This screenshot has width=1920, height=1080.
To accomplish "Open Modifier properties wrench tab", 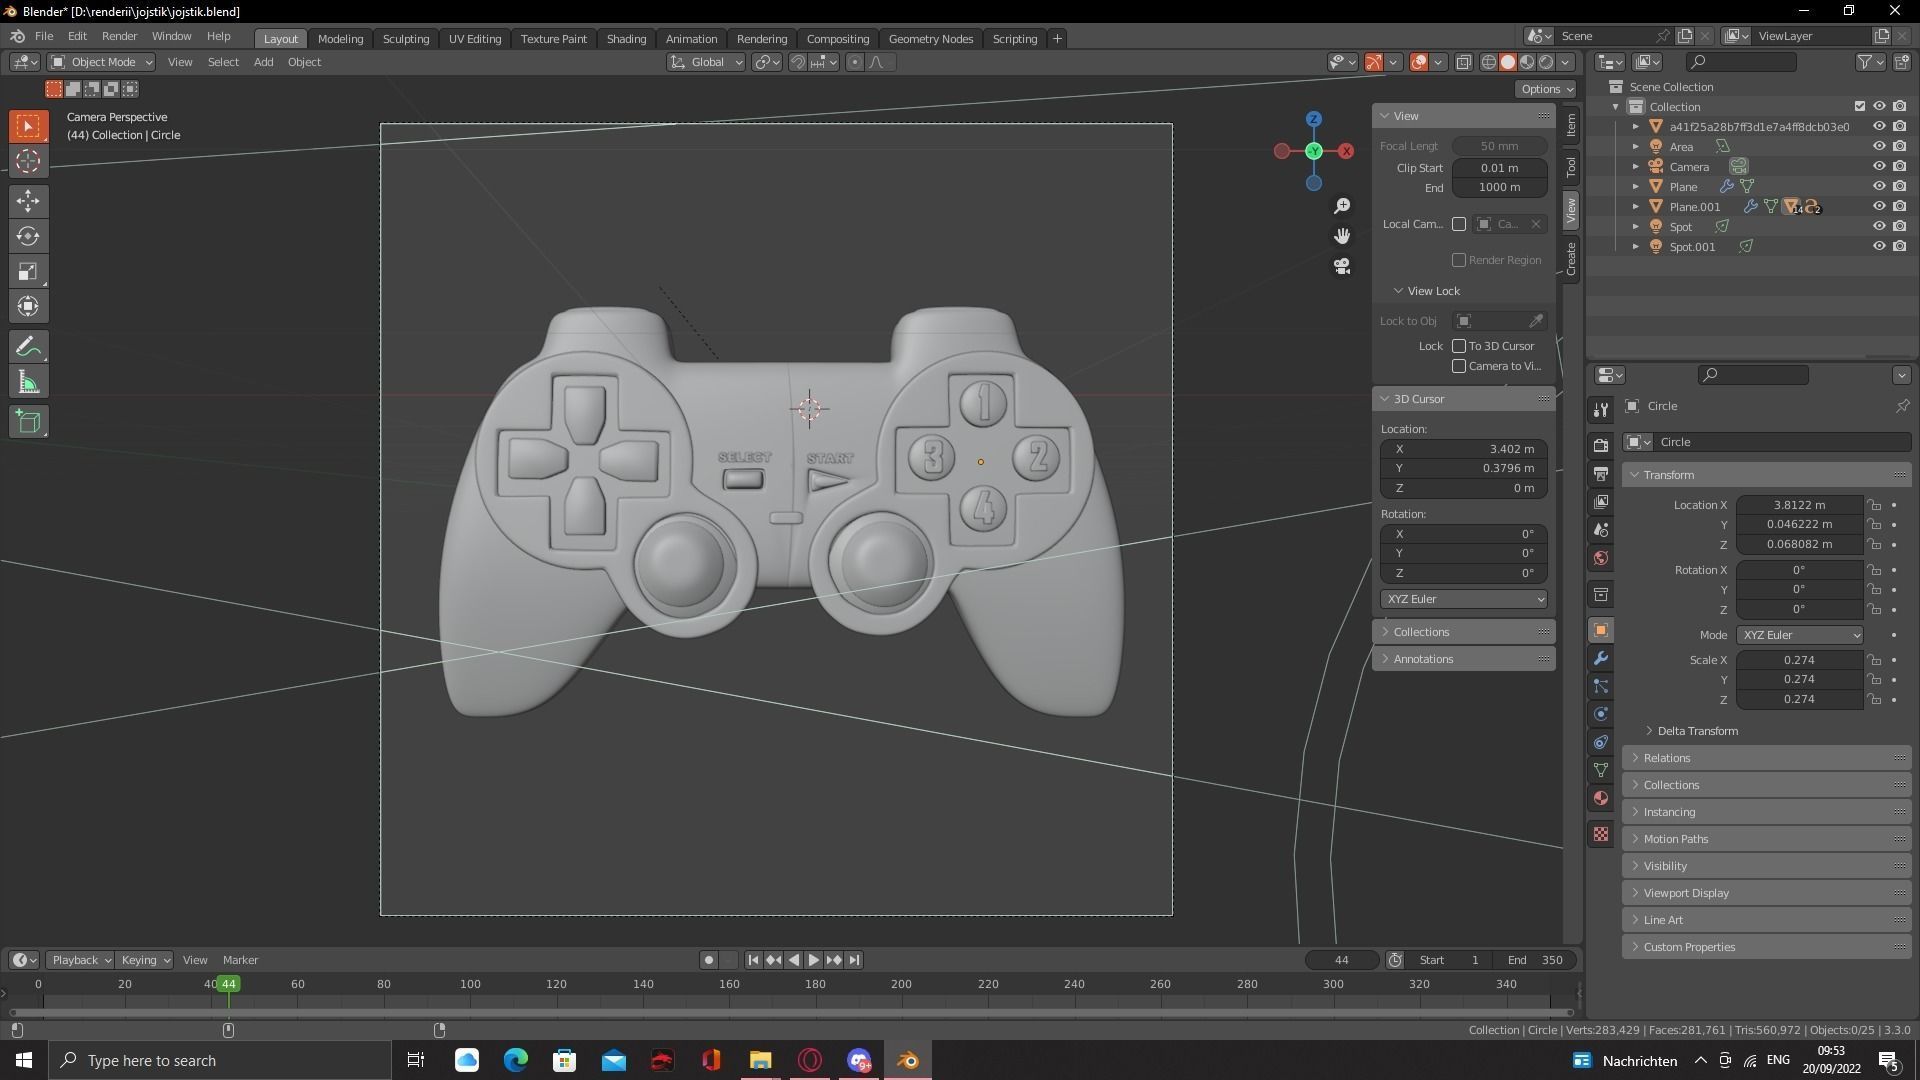I will tap(1601, 658).
